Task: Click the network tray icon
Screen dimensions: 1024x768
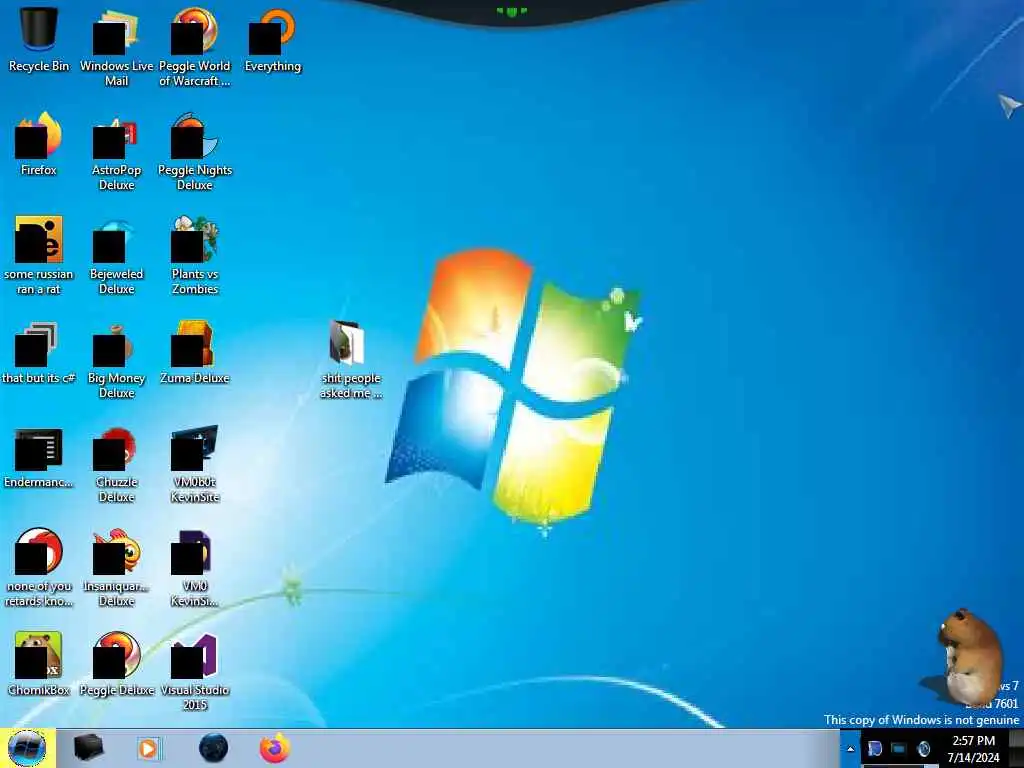Action: [899, 749]
